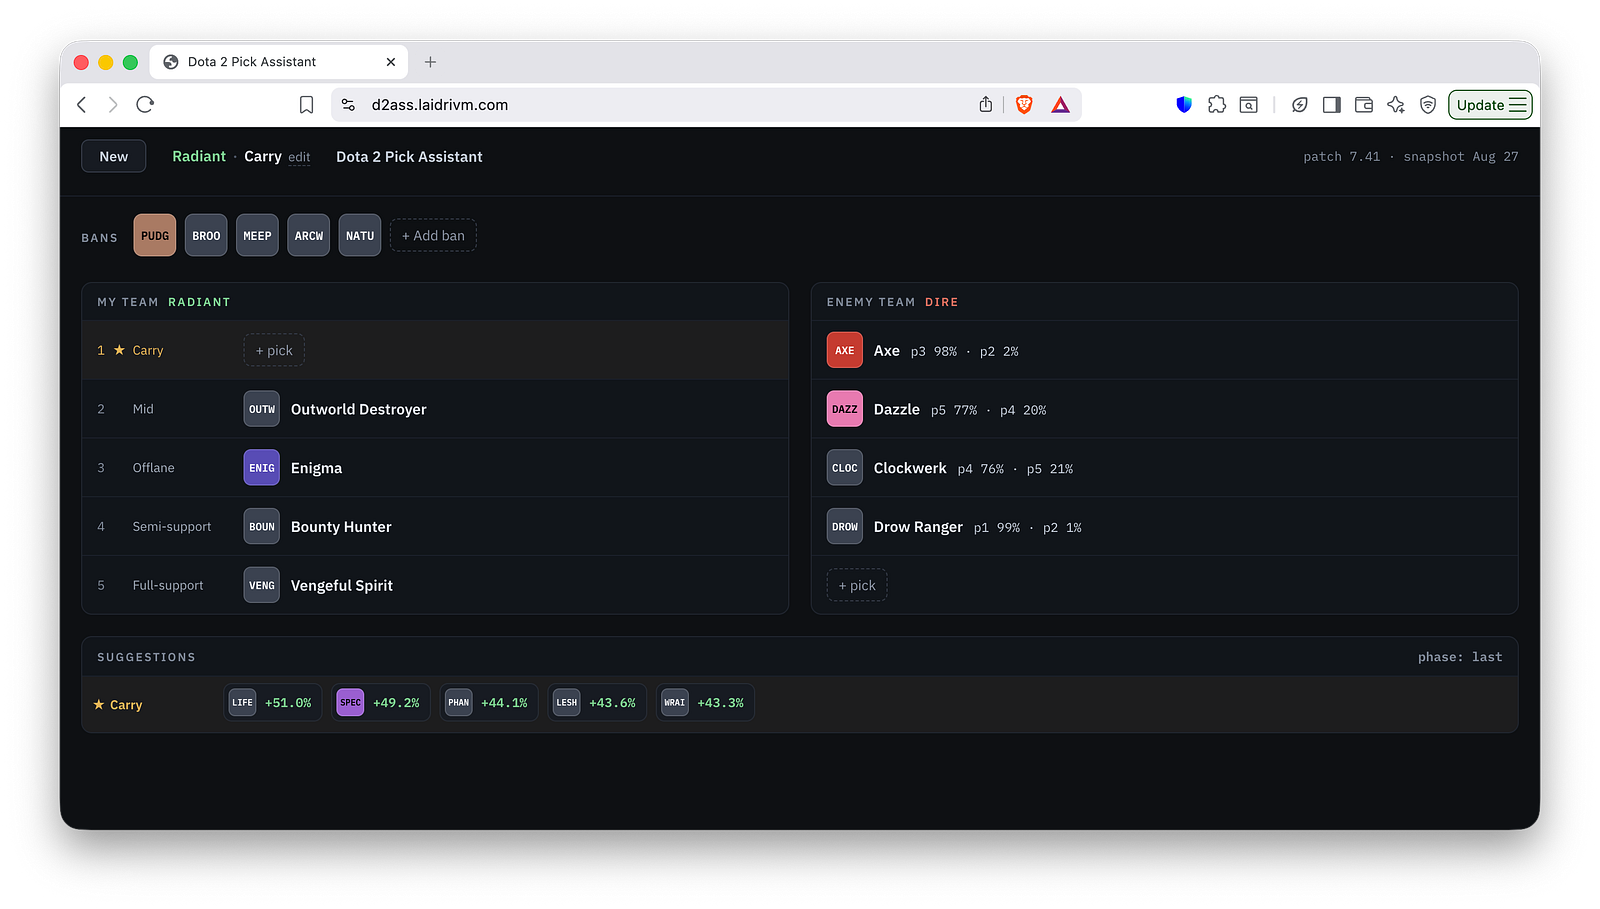Screen dimensions: 1600x909
Task: Open the Extensions puzzle piece icon
Action: (x=1217, y=105)
